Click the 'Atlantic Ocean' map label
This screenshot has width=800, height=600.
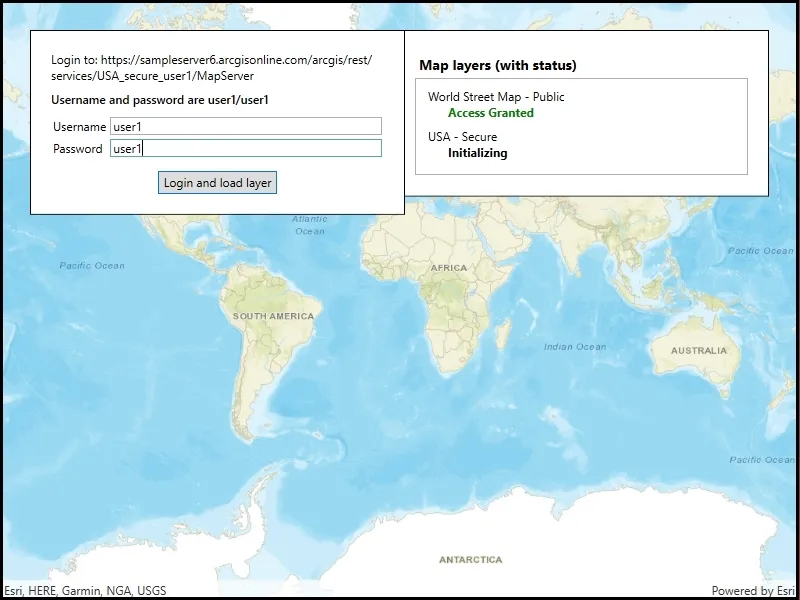pyautogui.click(x=310, y=225)
